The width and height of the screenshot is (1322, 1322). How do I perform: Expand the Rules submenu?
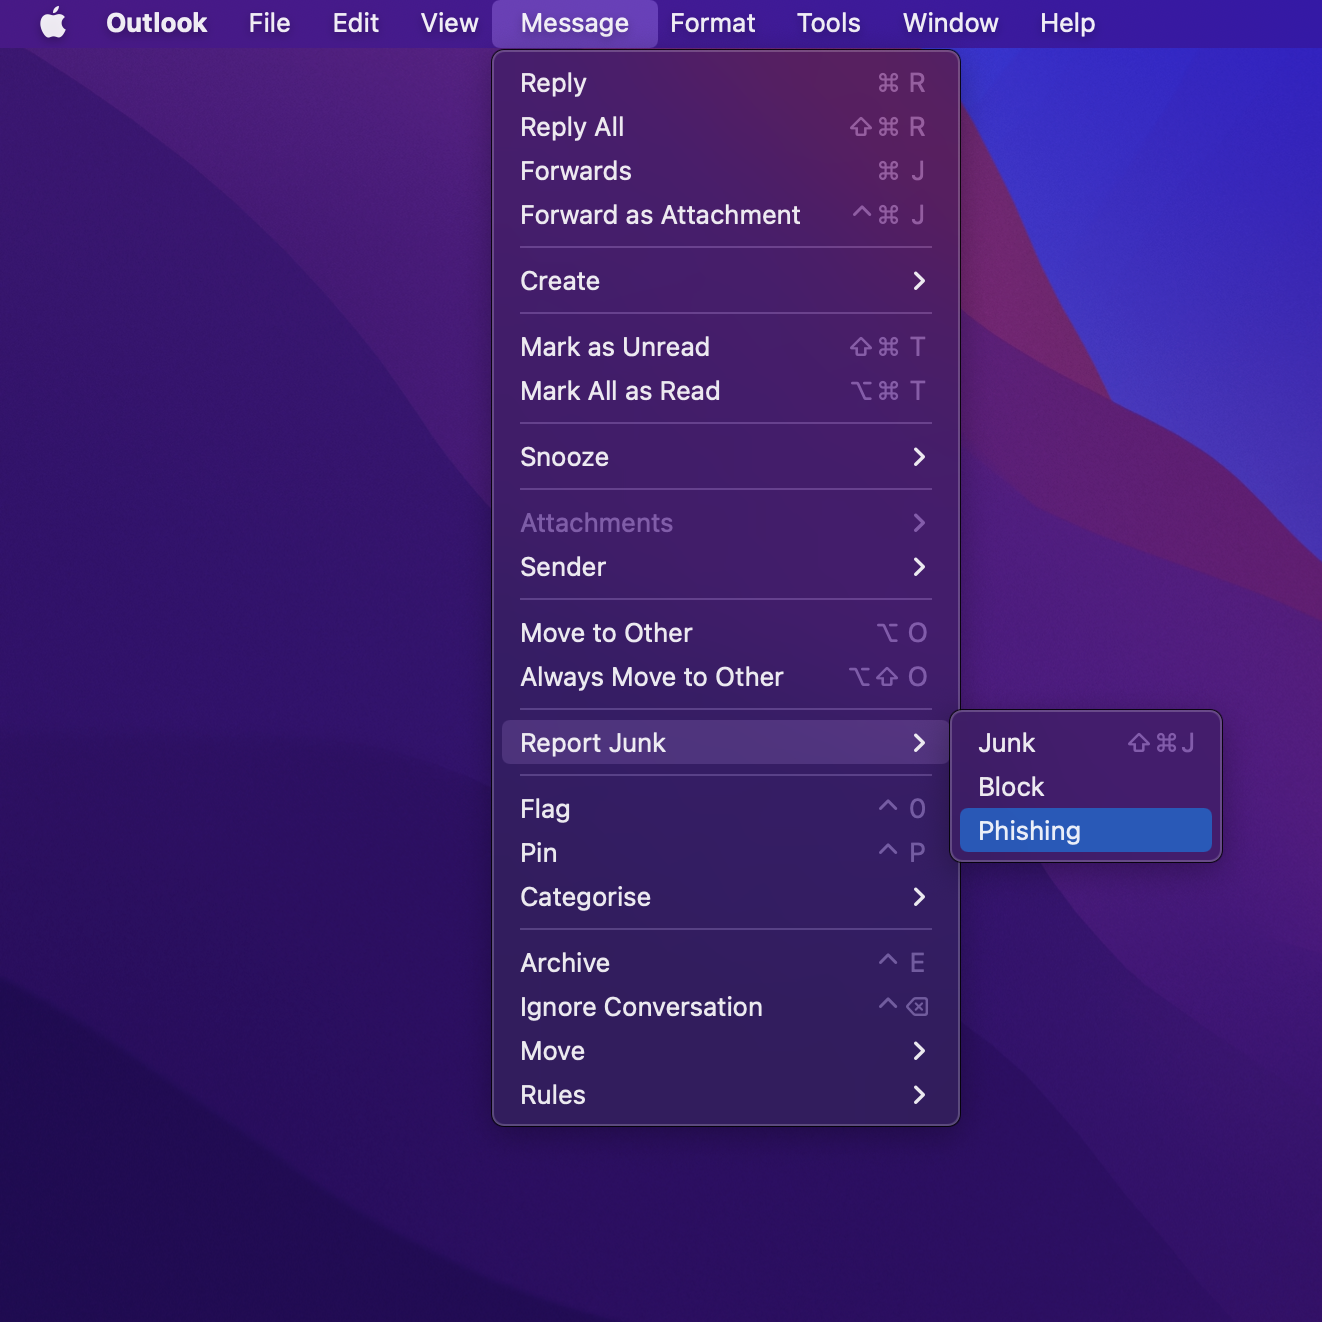pyautogui.click(x=726, y=1095)
